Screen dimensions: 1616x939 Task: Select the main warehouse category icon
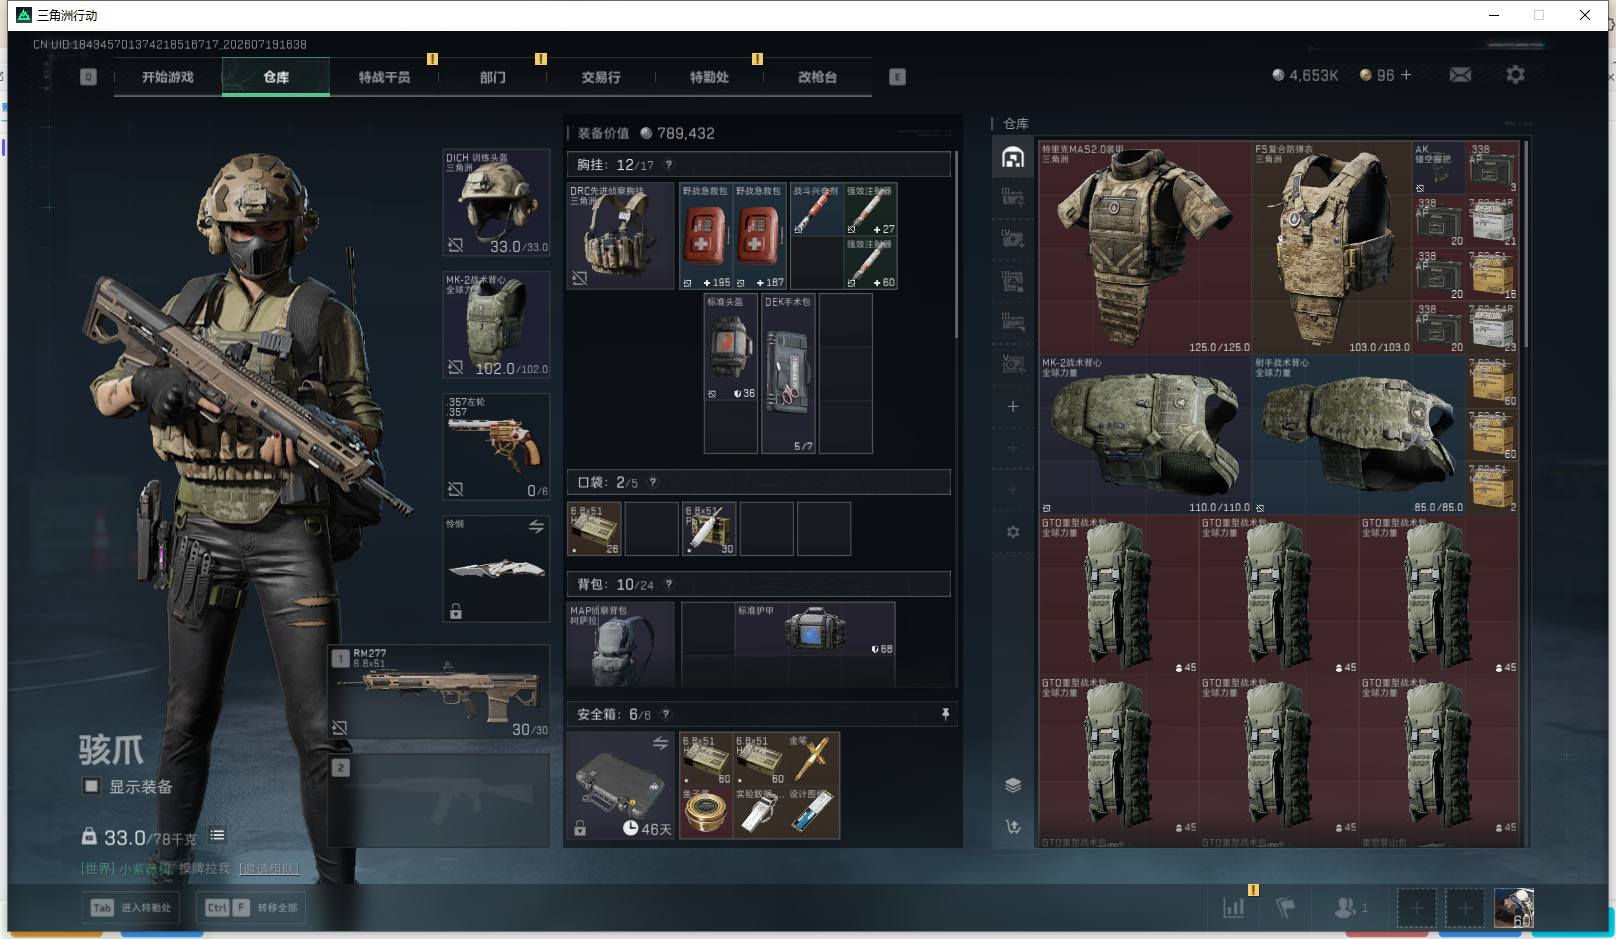pos(1013,157)
